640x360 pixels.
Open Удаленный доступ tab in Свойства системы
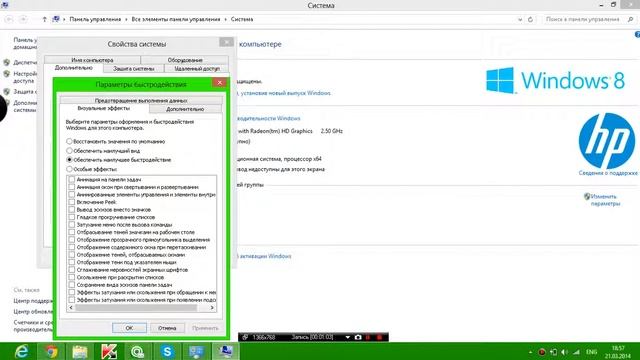tap(197, 69)
